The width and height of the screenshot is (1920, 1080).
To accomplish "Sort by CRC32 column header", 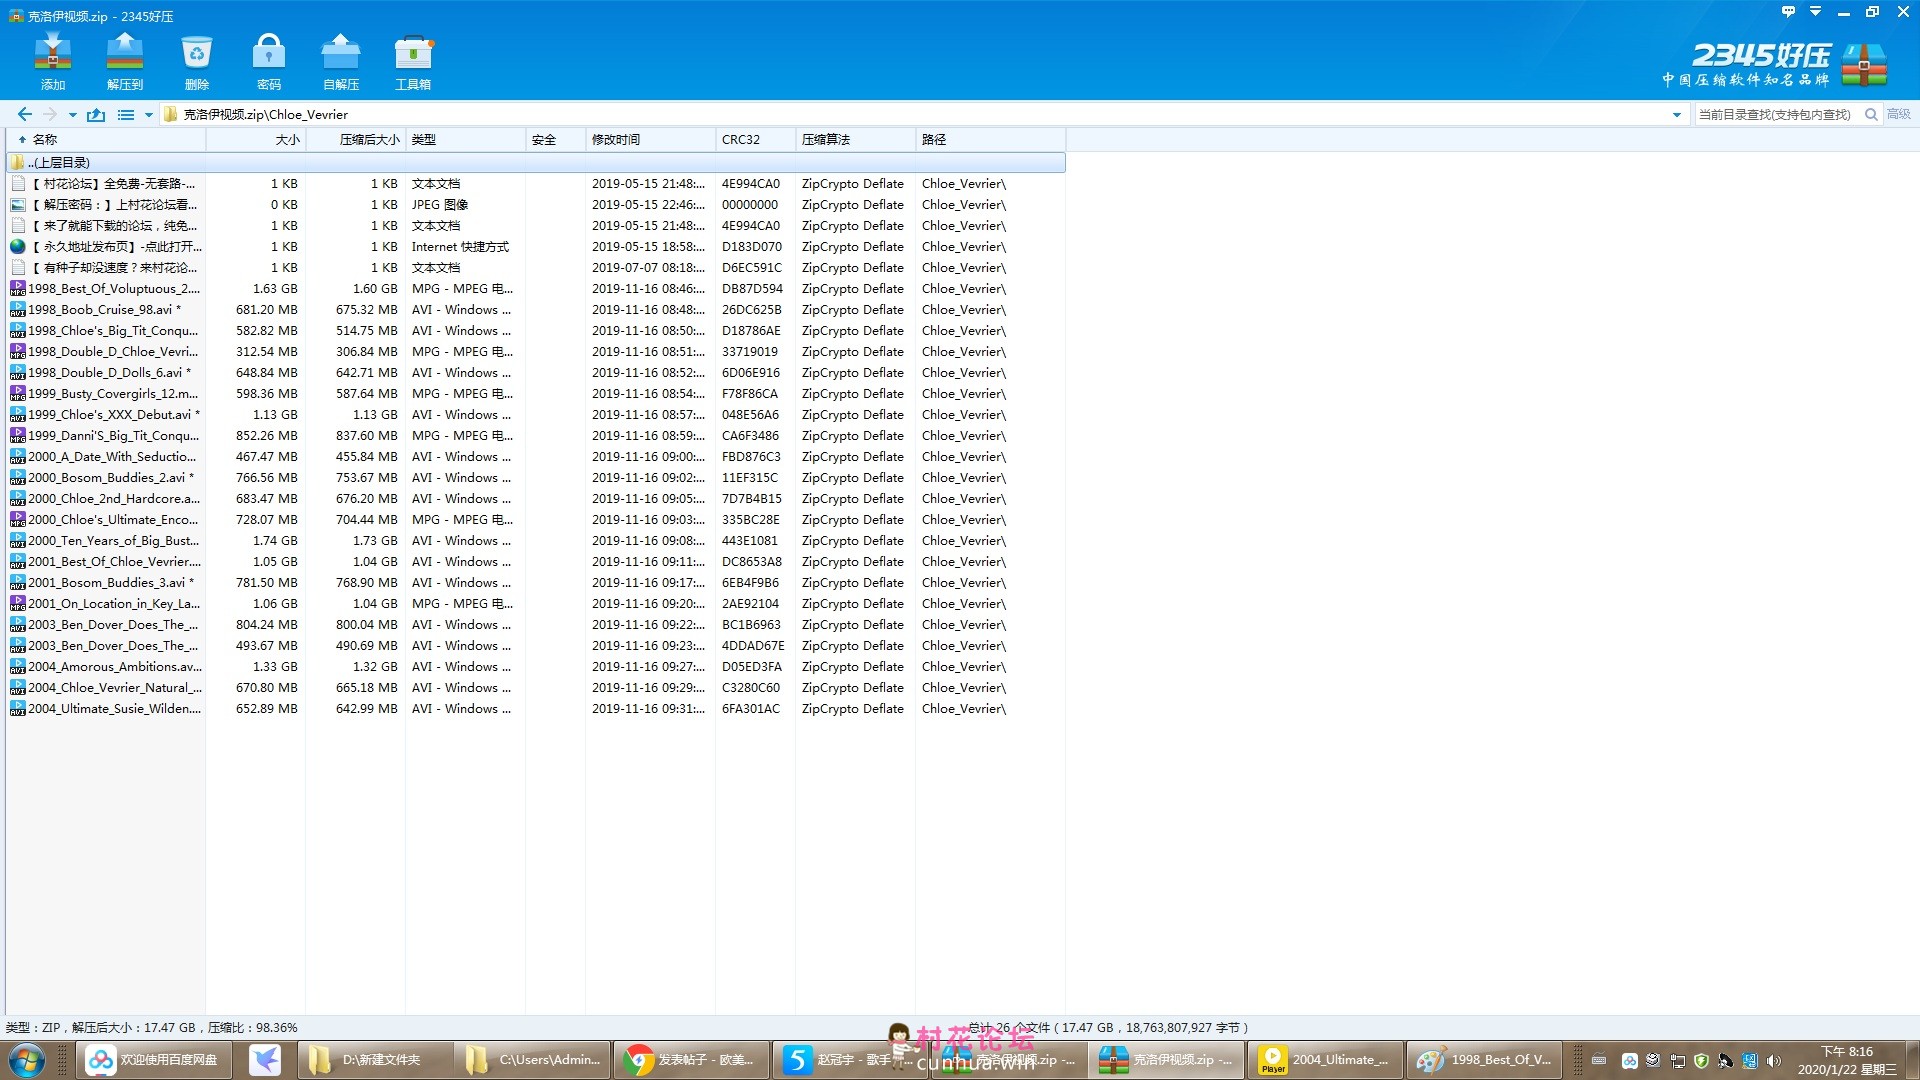I will click(755, 140).
